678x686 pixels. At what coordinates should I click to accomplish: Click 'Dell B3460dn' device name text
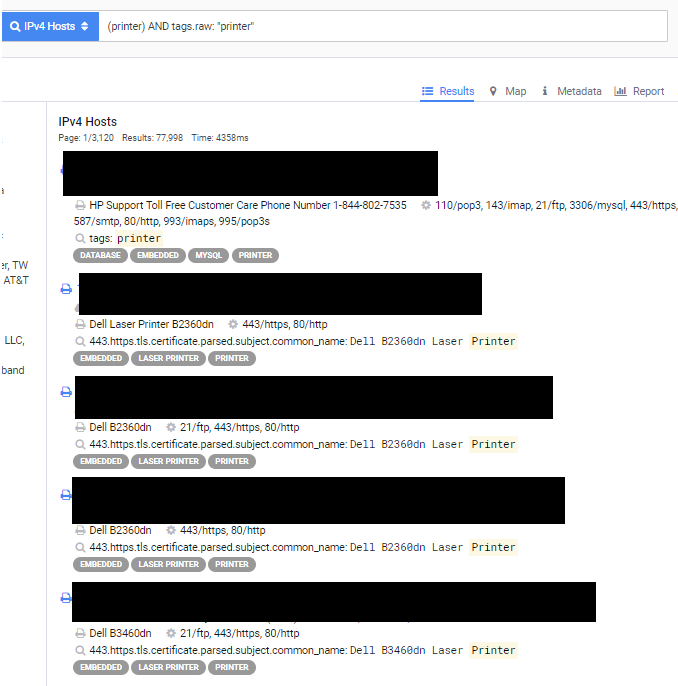pos(120,633)
